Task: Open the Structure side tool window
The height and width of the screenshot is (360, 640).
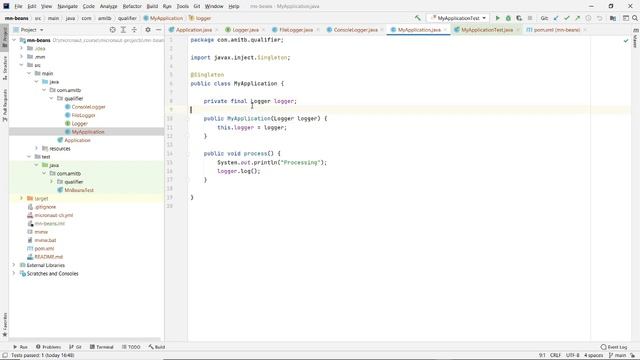Action: click(4, 67)
